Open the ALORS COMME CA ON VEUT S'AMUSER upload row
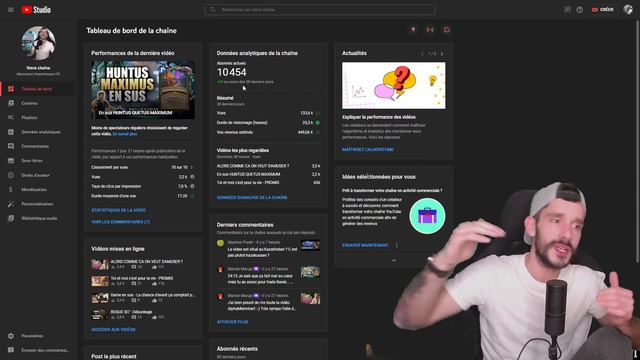The width and height of the screenshot is (640, 360). [x=143, y=264]
